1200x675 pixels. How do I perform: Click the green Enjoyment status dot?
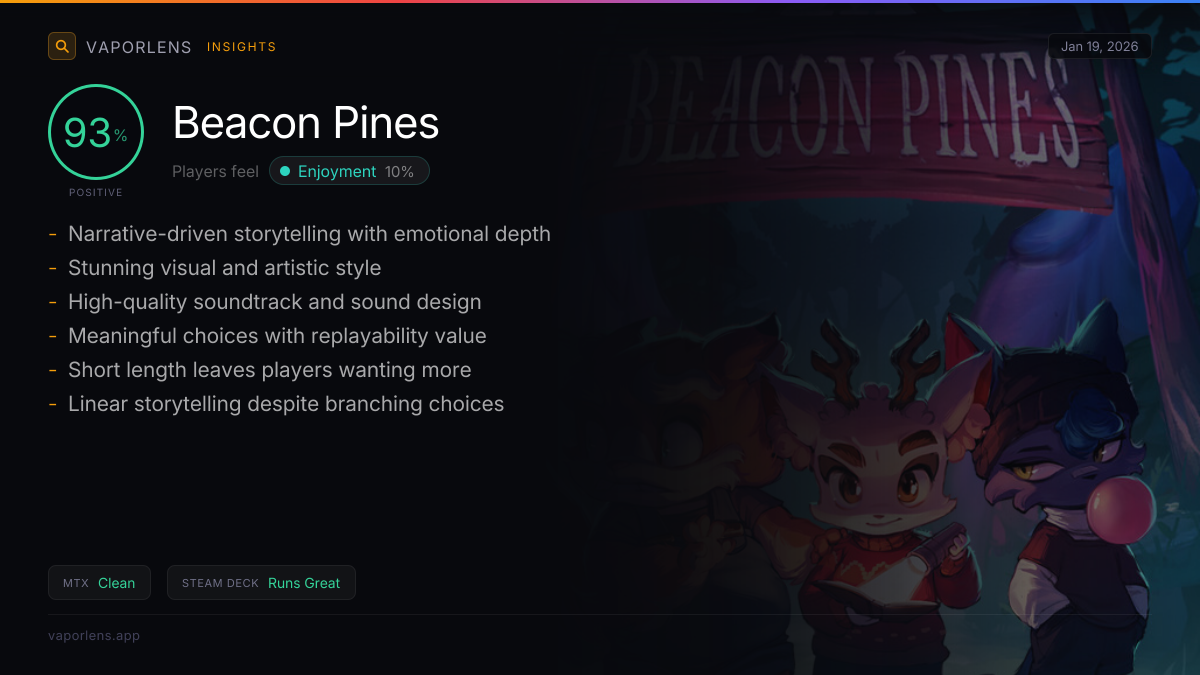pos(285,172)
